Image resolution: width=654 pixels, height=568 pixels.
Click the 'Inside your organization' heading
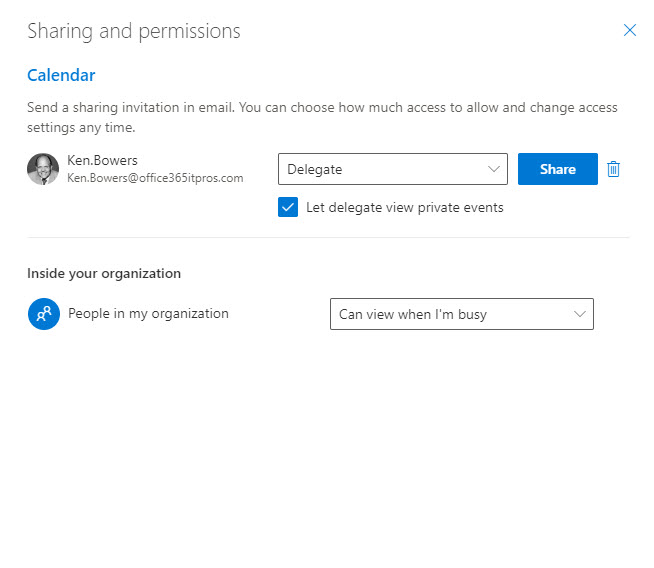coord(104,274)
